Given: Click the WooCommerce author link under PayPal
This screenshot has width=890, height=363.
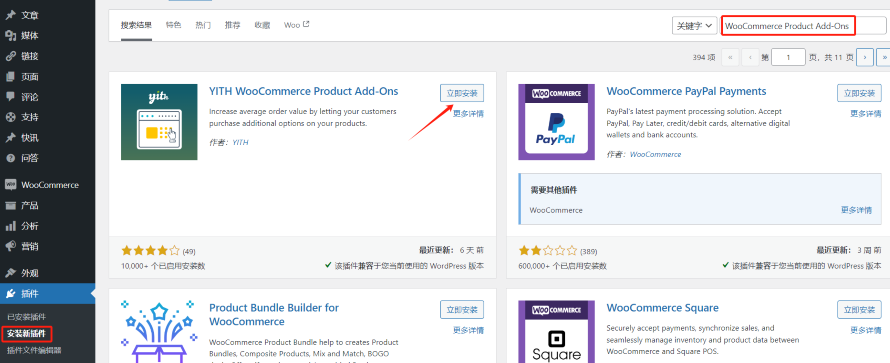Looking at the screenshot, I should [656, 154].
